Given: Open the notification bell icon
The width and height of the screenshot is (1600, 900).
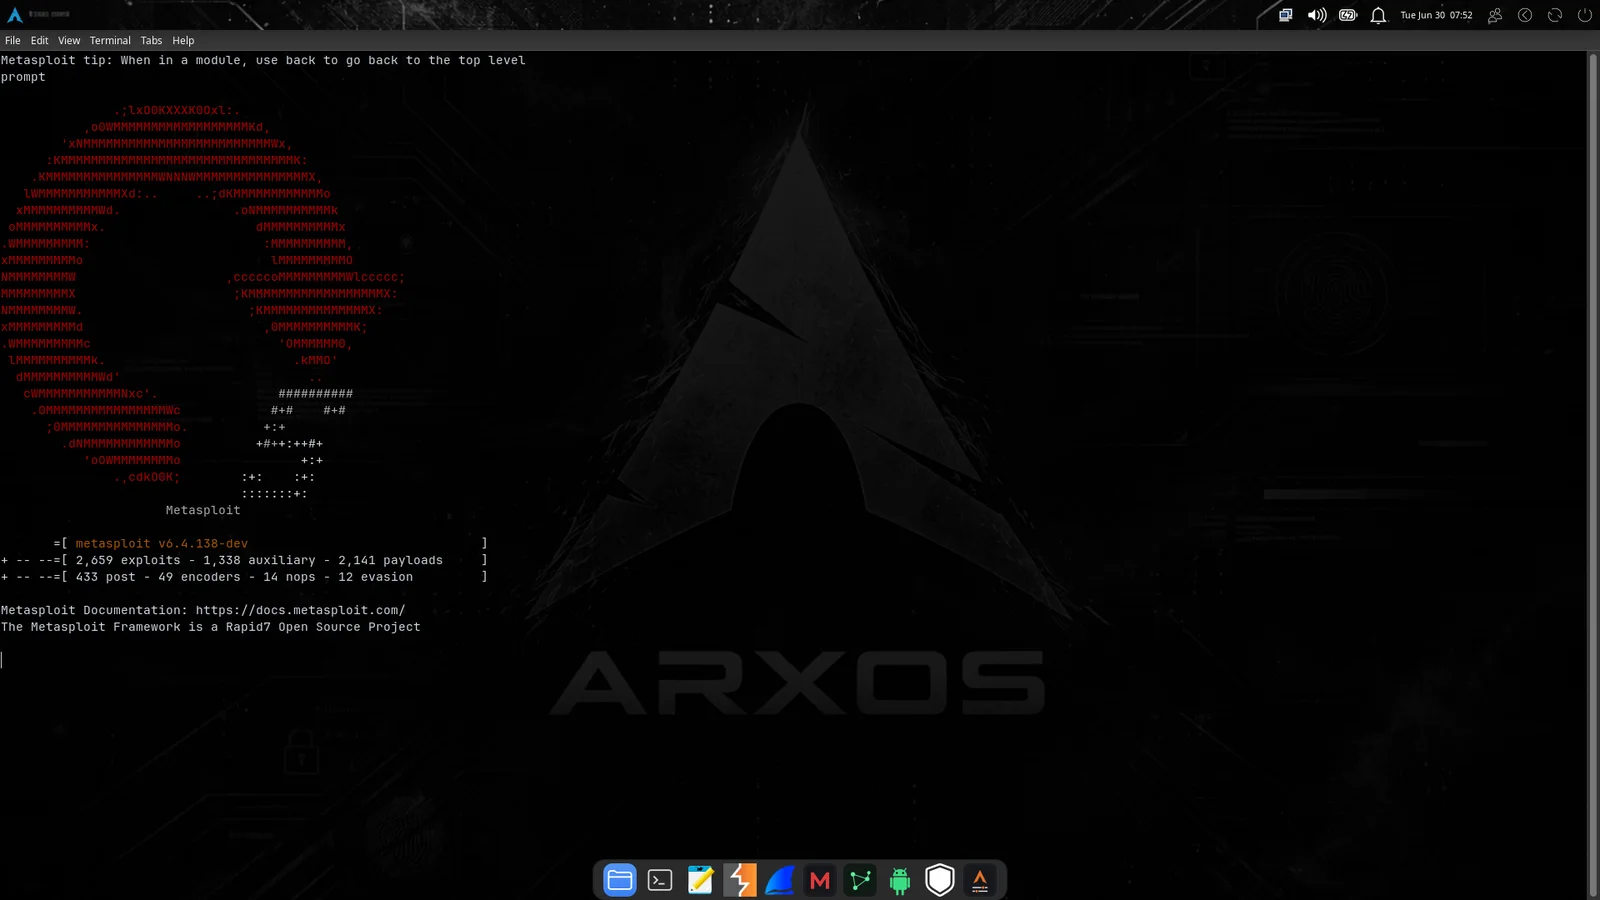Looking at the screenshot, I should tap(1378, 15).
